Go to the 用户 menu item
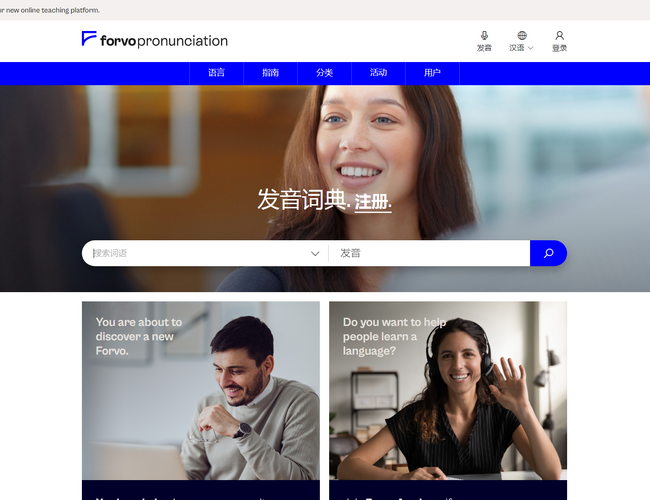 [432, 73]
